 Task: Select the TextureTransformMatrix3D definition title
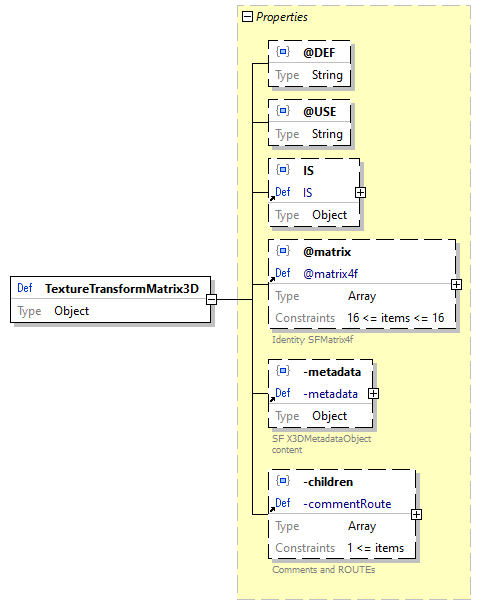[x=122, y=288]
